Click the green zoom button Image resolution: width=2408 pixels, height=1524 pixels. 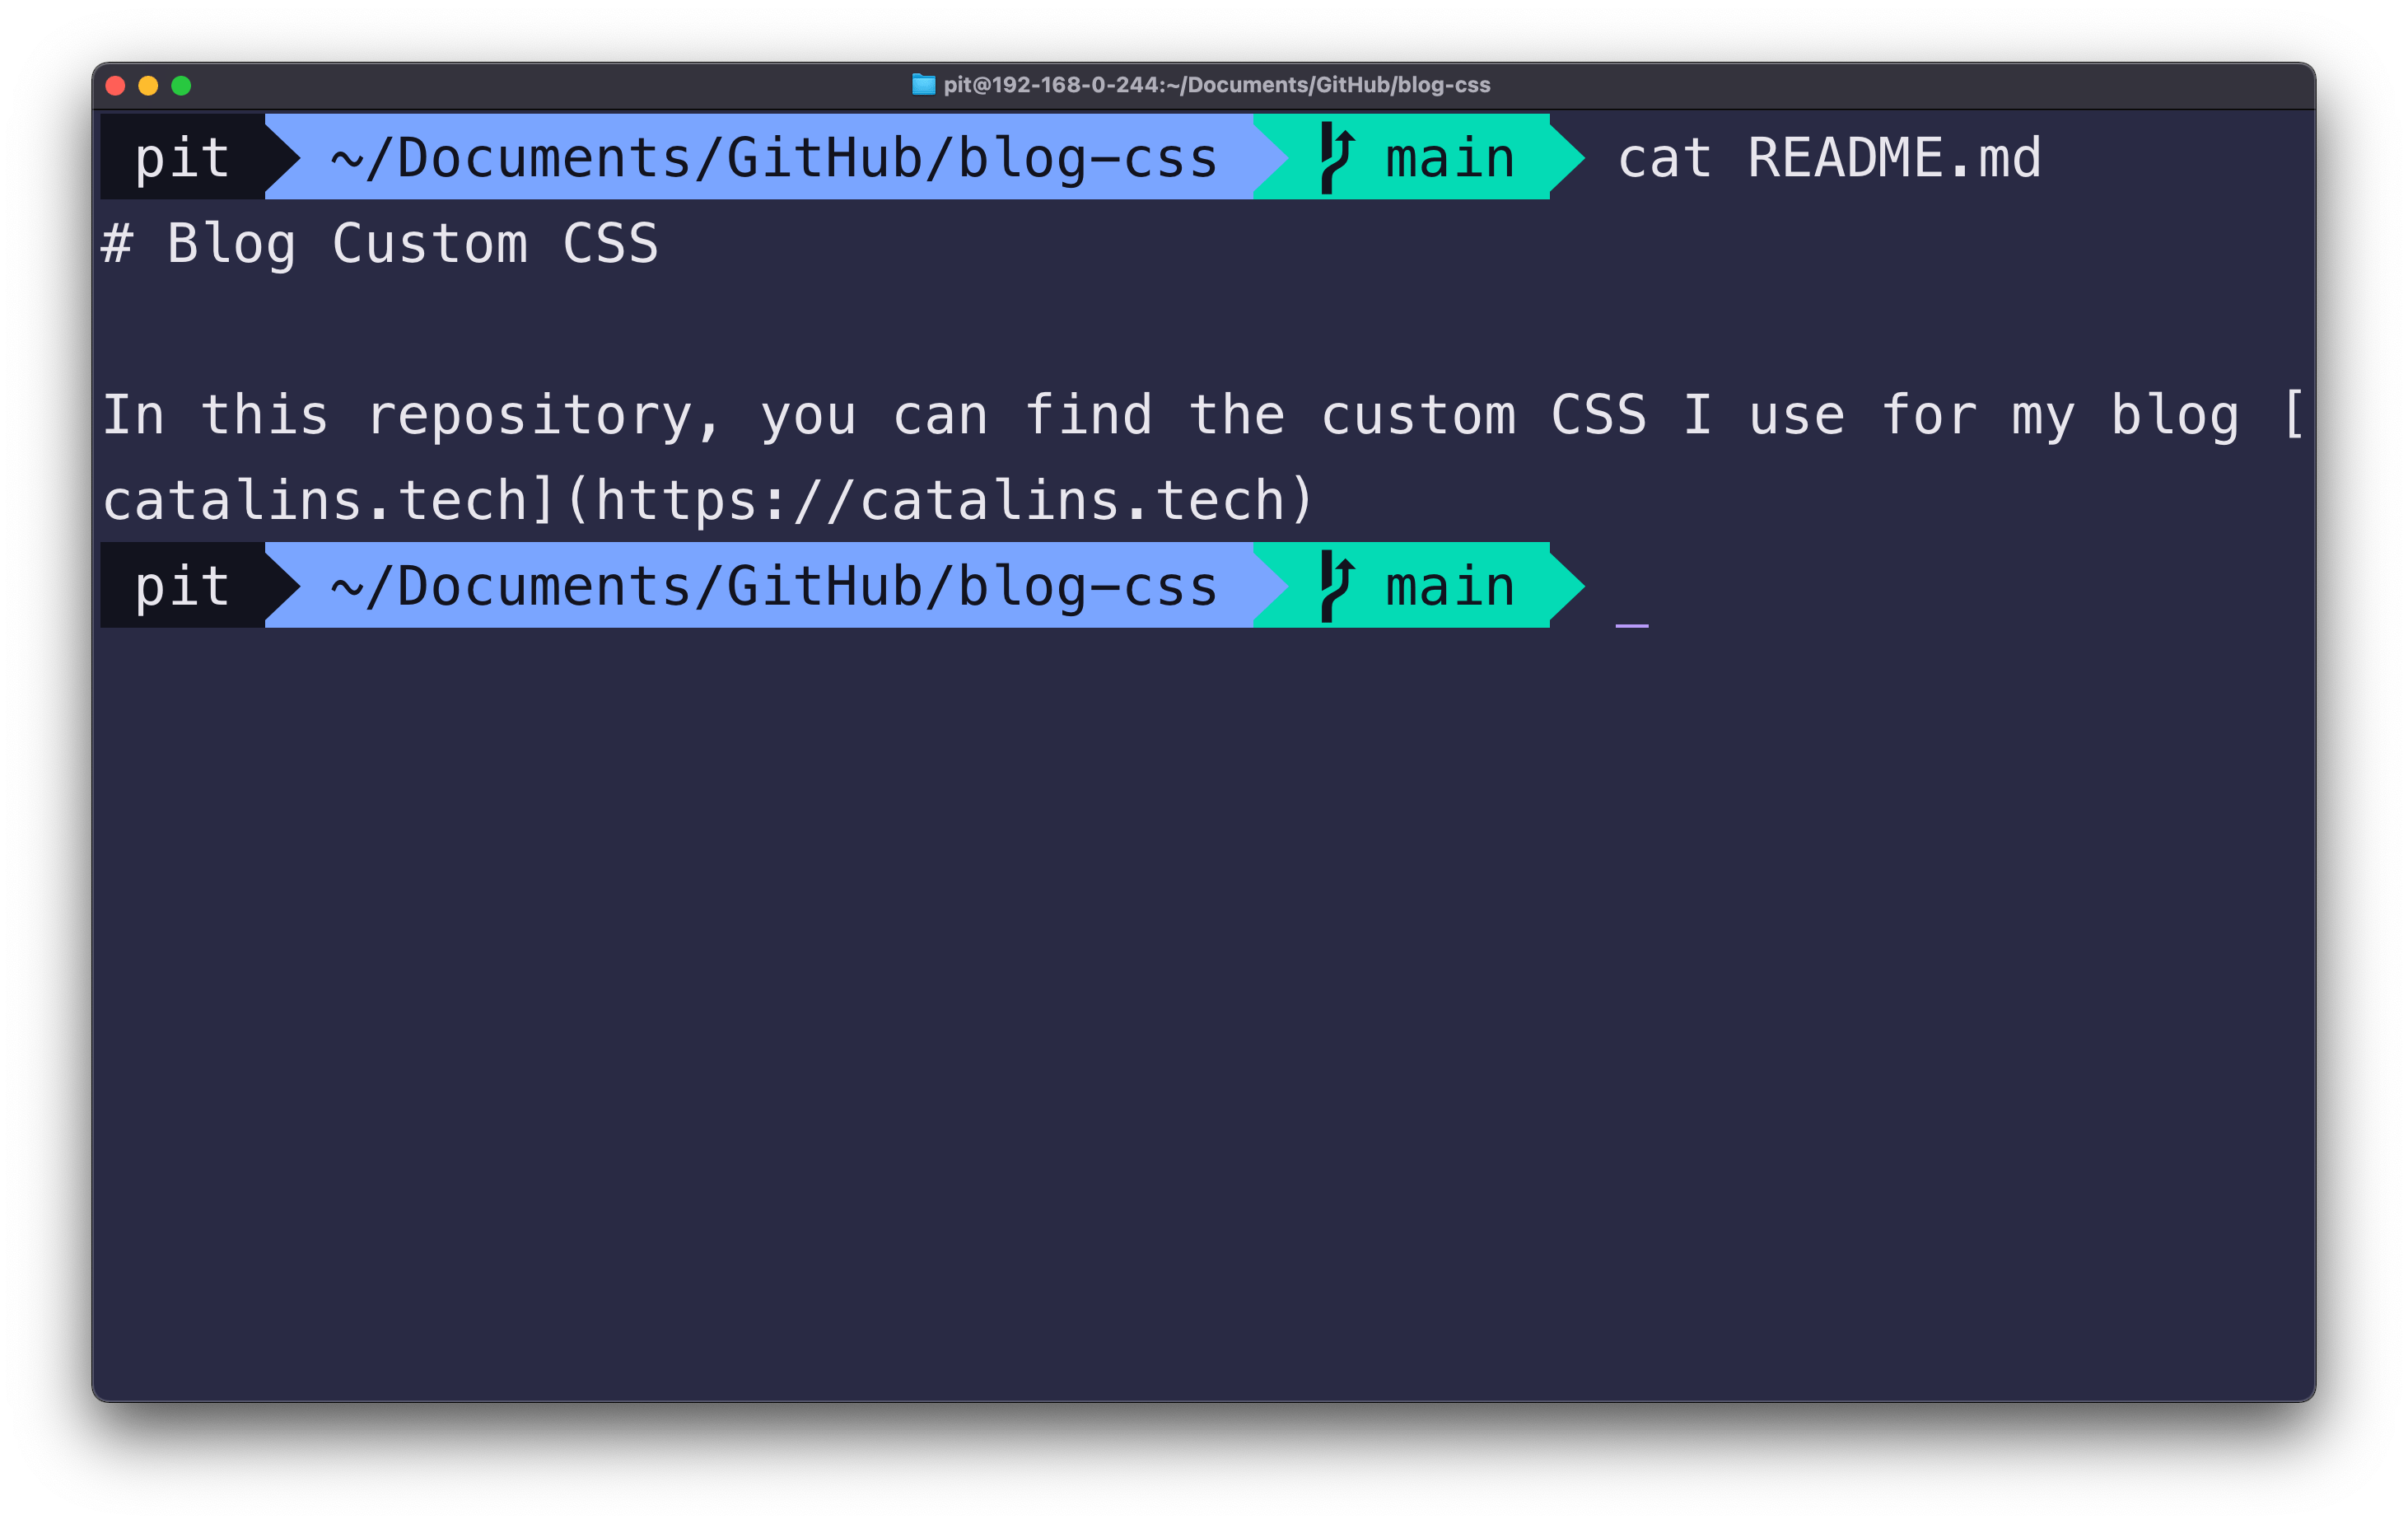coord(182,86)
